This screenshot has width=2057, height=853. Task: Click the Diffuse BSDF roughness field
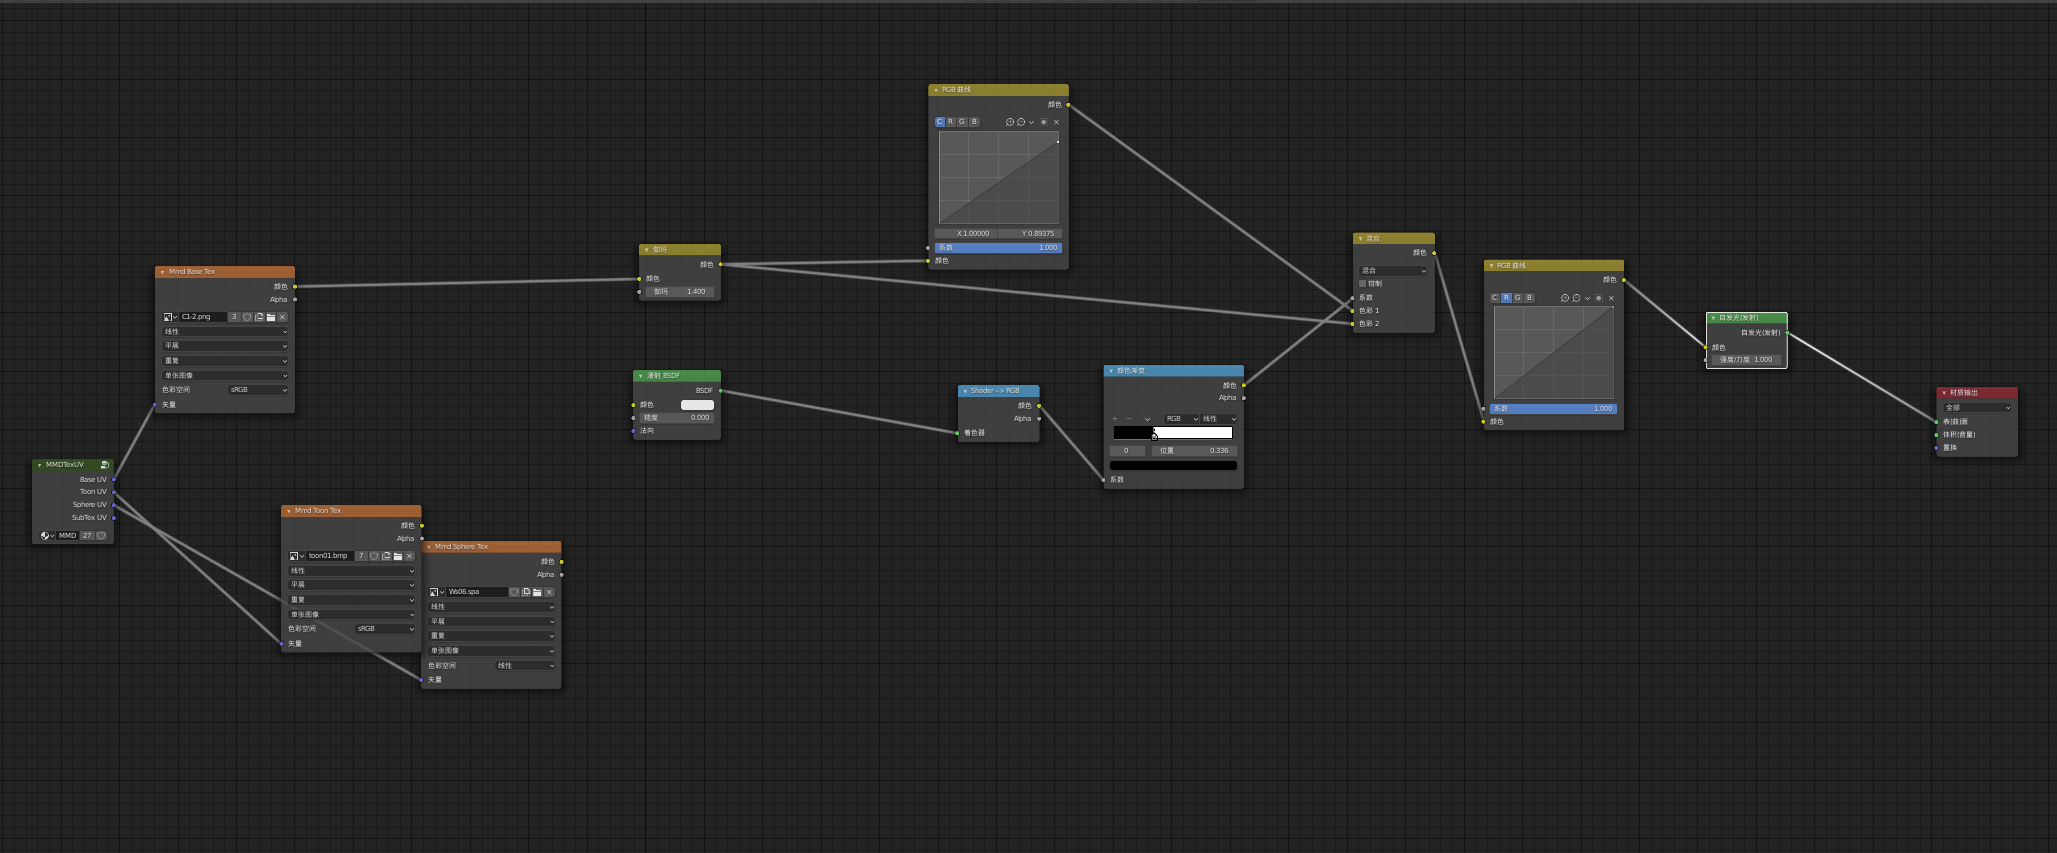coord(677,418)
